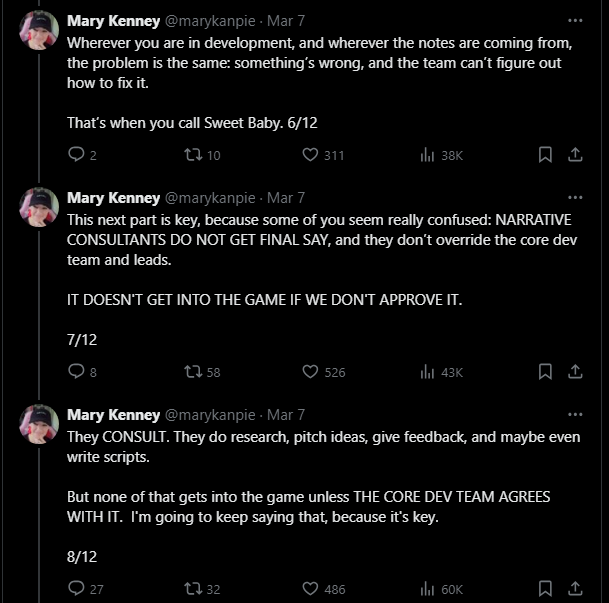Screen dimensions: 609x603
Task: View analytics showing 43K views
Action: point(441,372)
